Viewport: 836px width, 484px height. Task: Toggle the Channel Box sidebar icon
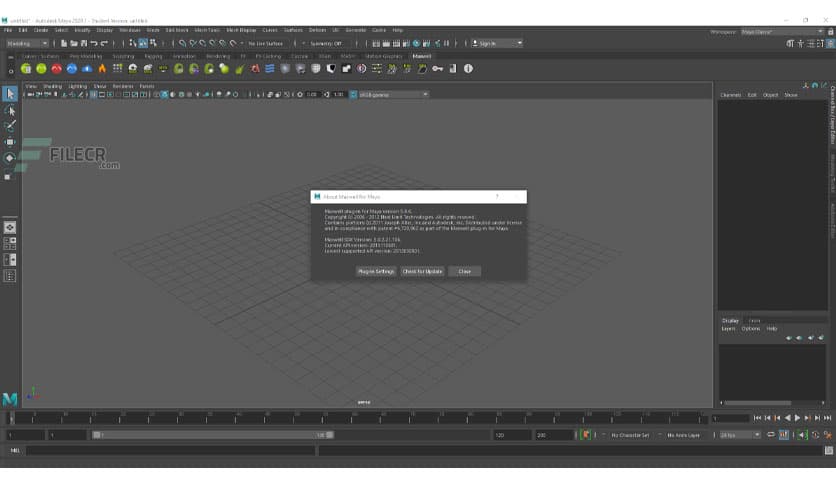click(x=831, y=44)
